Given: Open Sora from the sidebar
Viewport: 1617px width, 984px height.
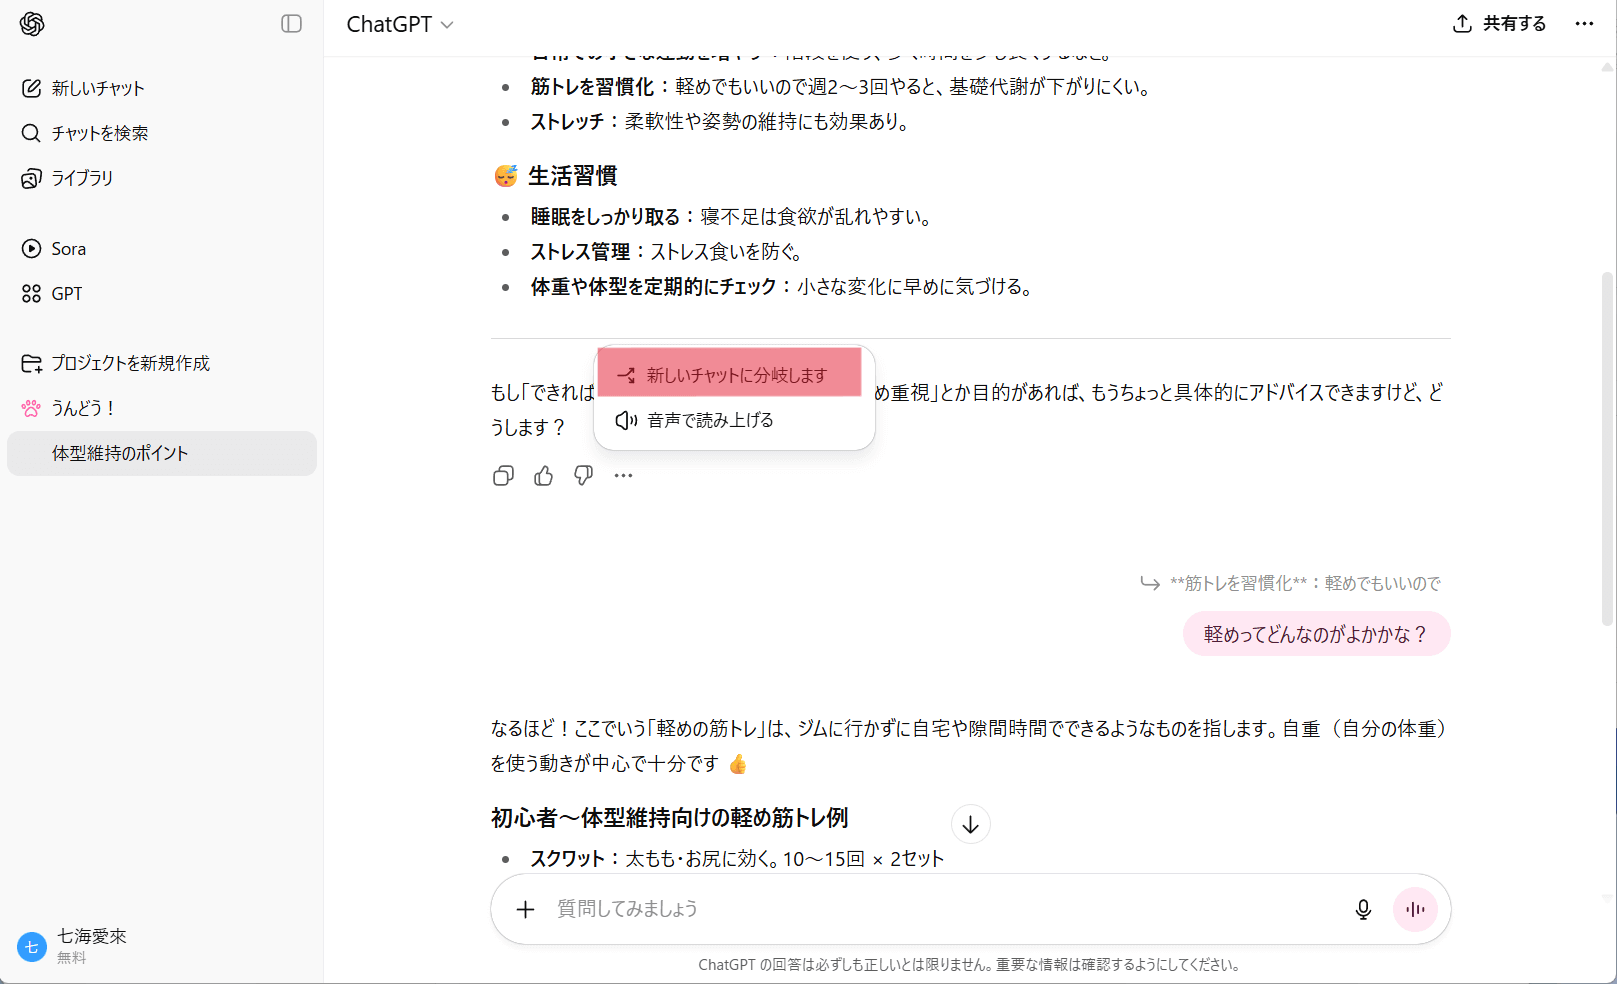Looking at the screenshot, I should (x=68, y=249).
